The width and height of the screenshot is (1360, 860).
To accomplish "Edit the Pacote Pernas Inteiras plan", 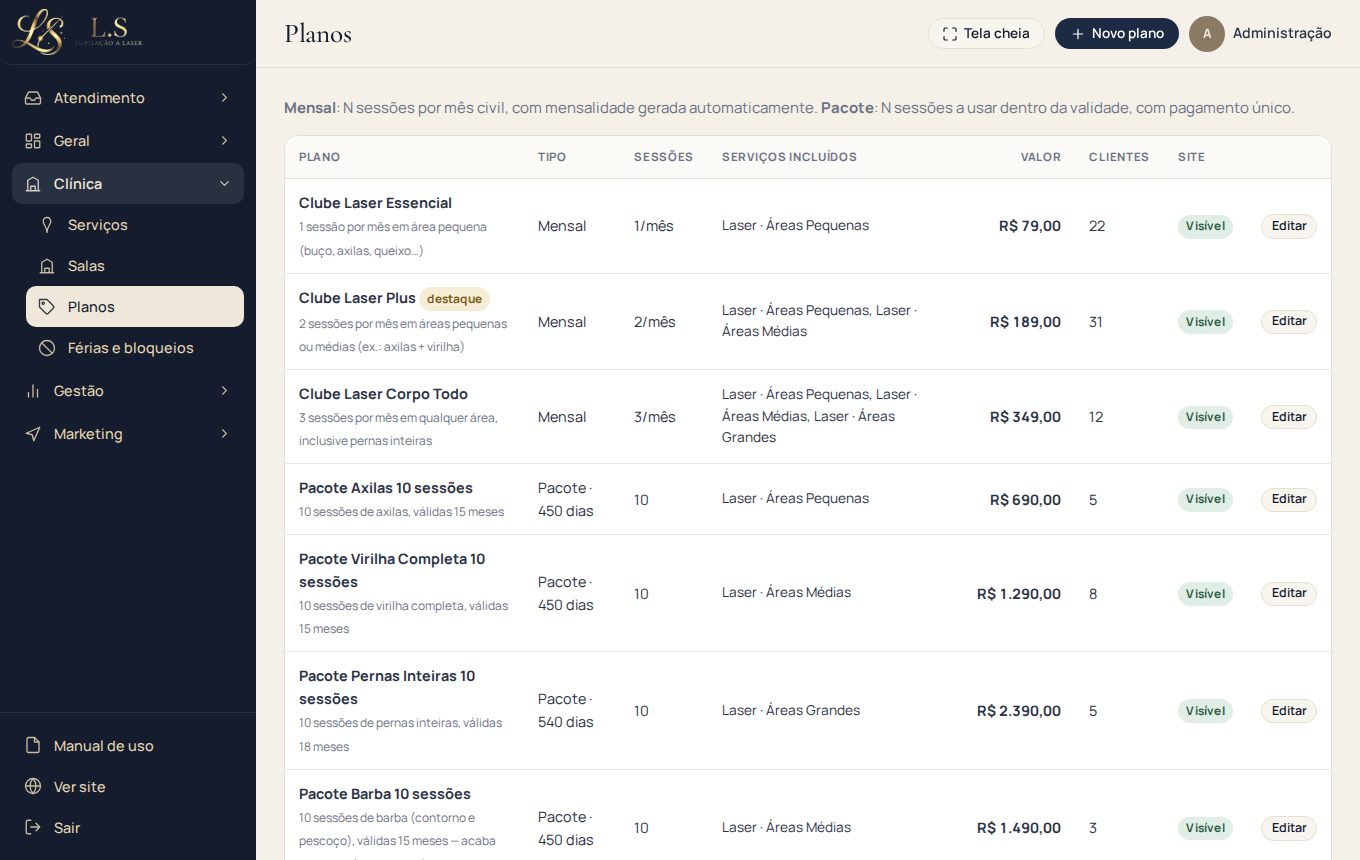I will coord(1289,711).
